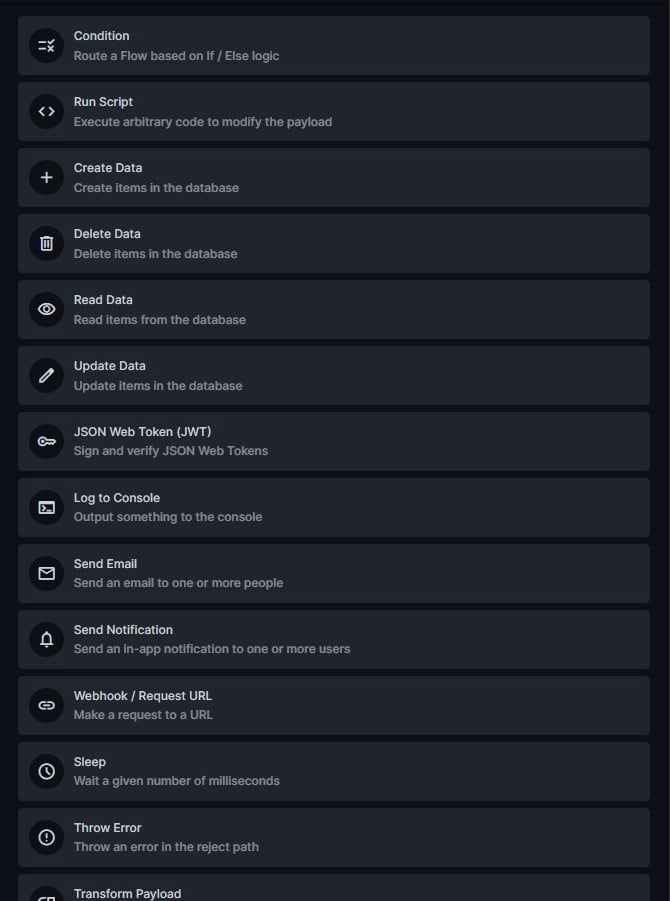Click the Create Data plus icon

point(46,178)
